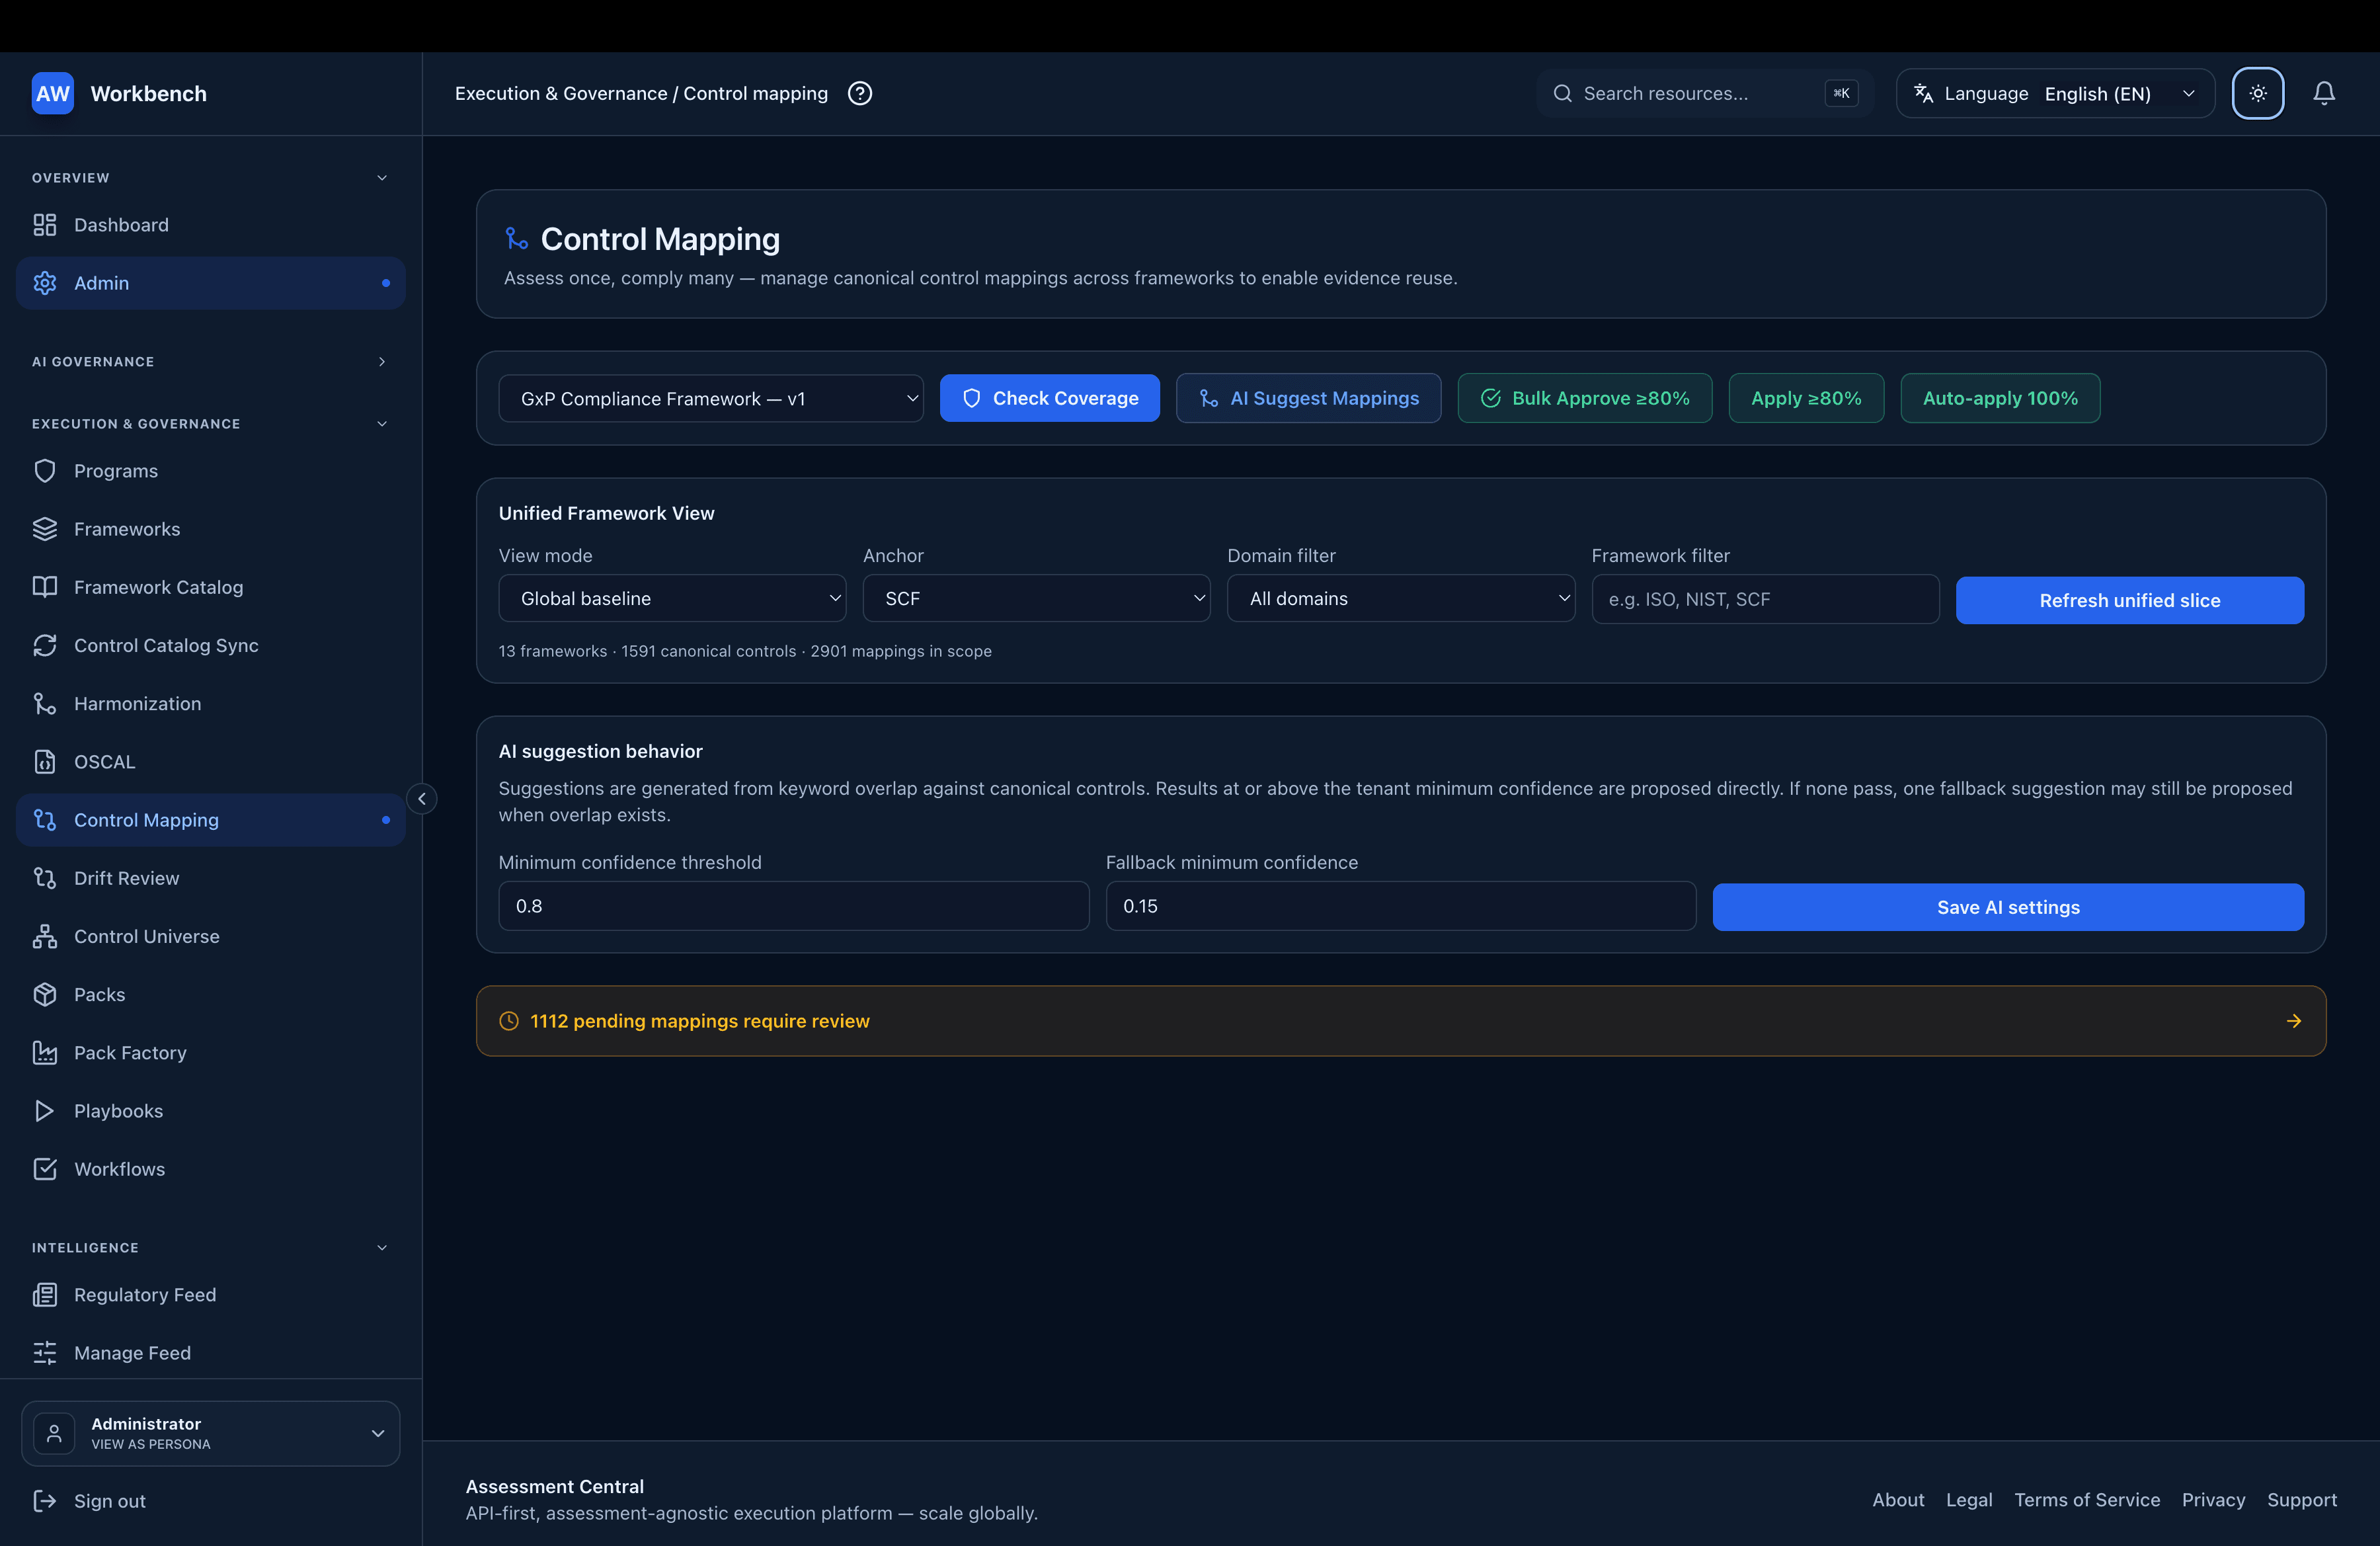The width and height of the screenshot is (2380, 1546).
Task: Open the notifications bell
Action: pyautogui.click(x=2324, y=93)
